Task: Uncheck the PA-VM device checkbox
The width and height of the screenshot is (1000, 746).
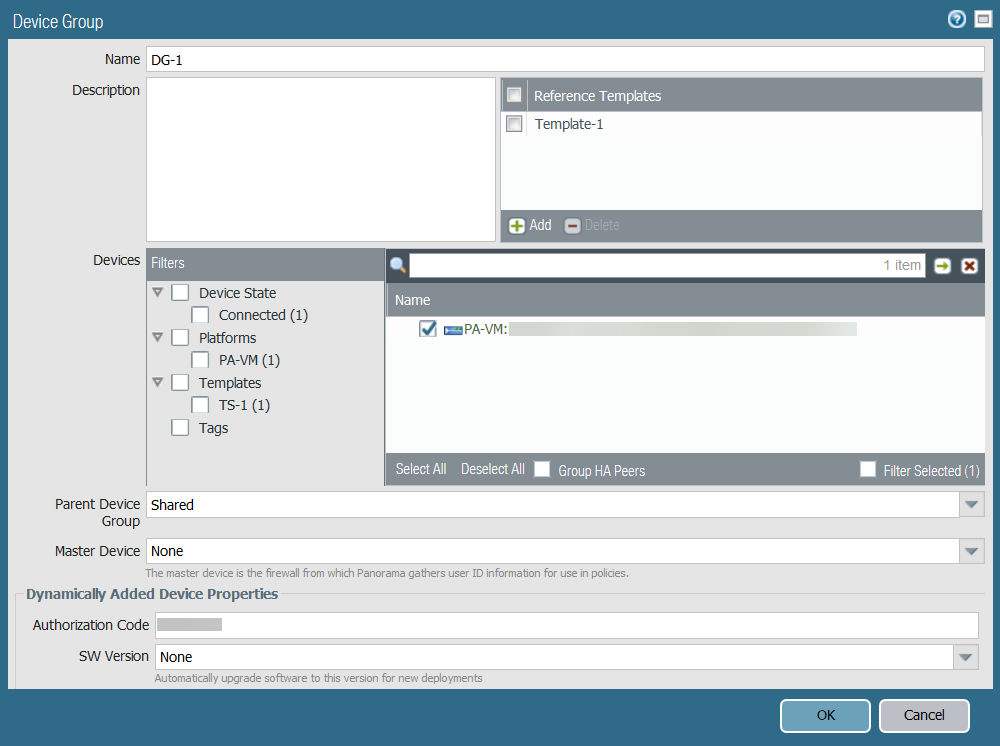Action: [x=428, y=328]
